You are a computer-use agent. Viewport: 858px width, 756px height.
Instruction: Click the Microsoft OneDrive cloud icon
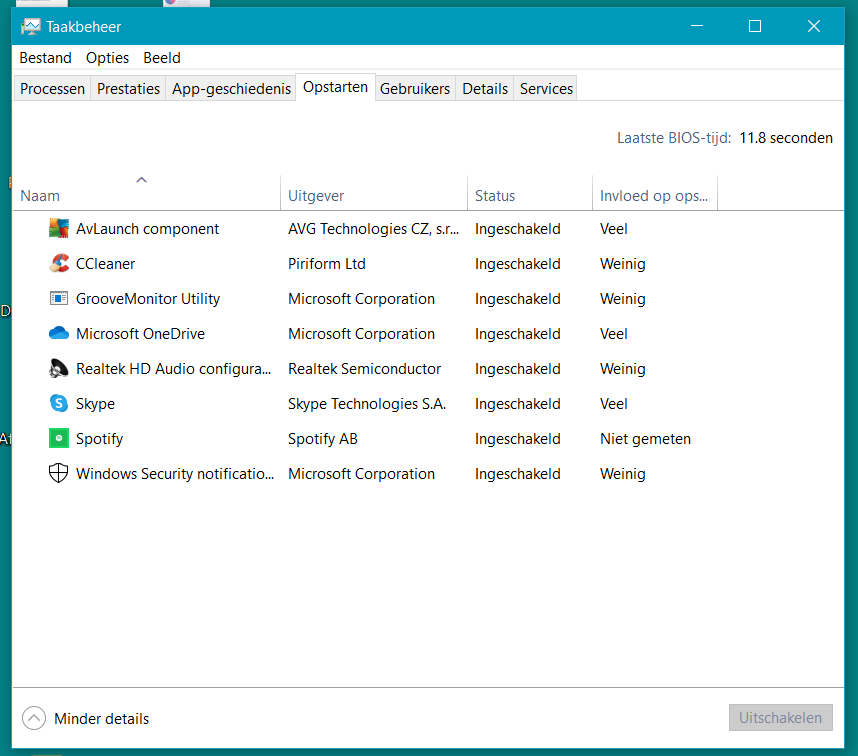(59, 334)
